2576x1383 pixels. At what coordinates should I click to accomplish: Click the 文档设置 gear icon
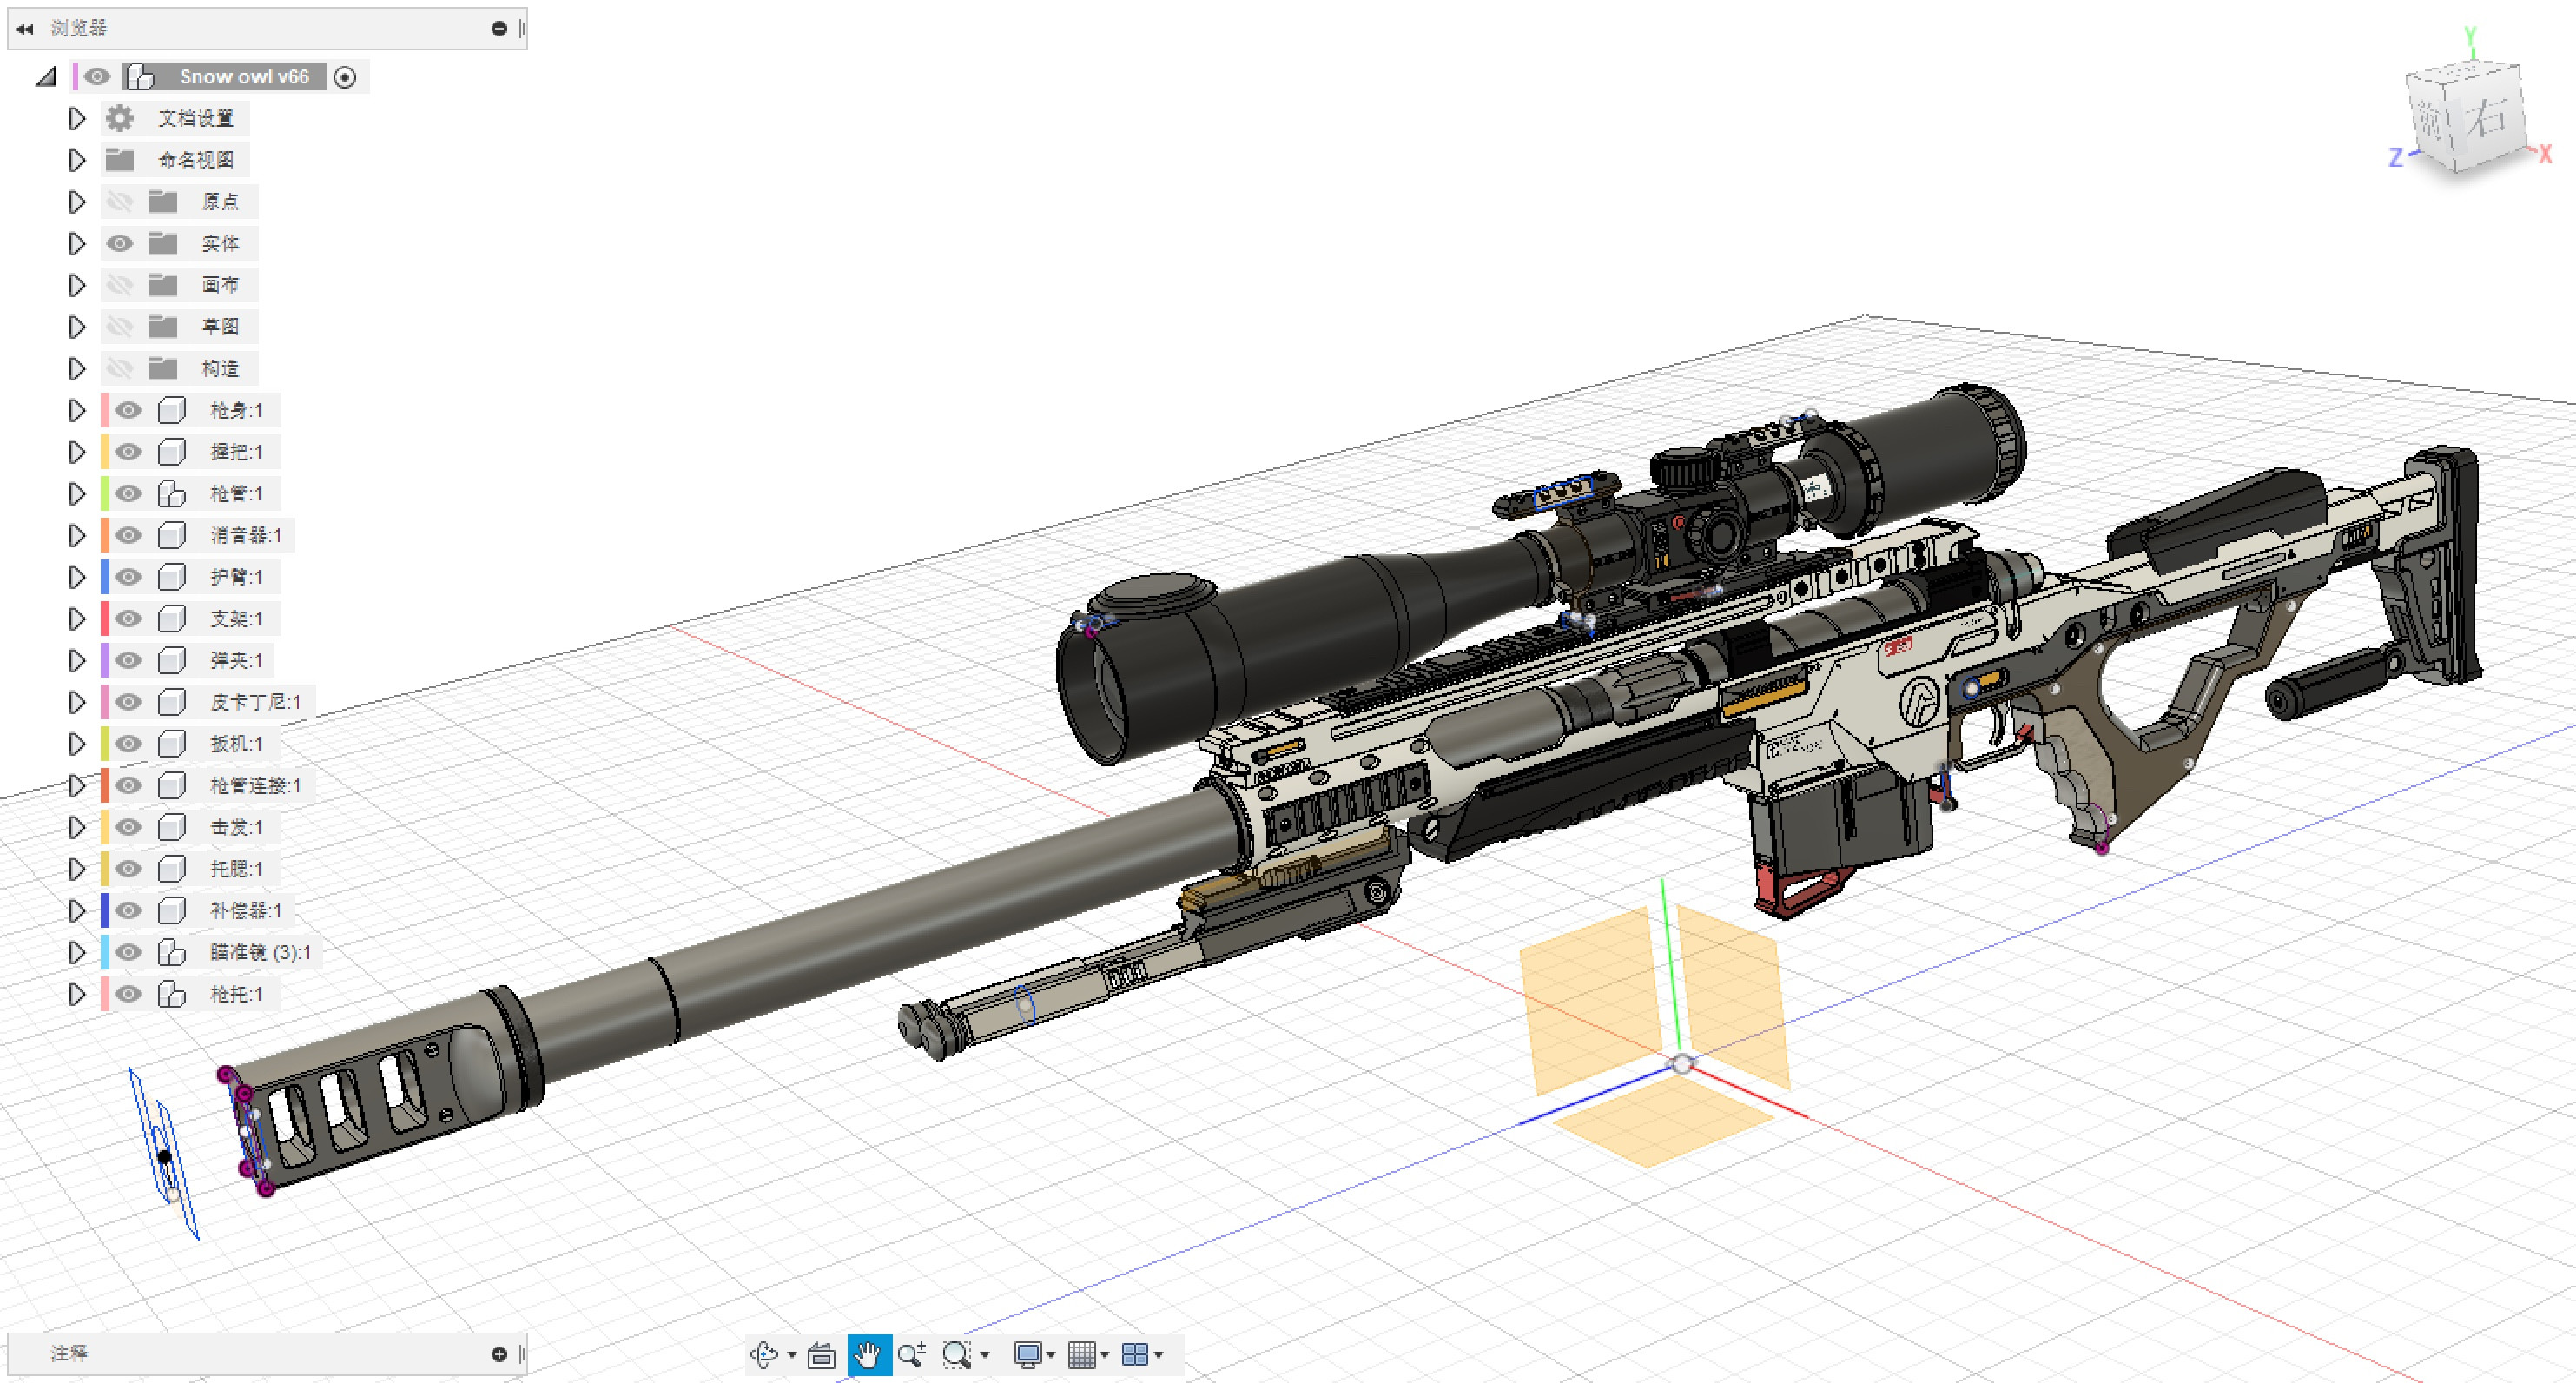point(120,118)
